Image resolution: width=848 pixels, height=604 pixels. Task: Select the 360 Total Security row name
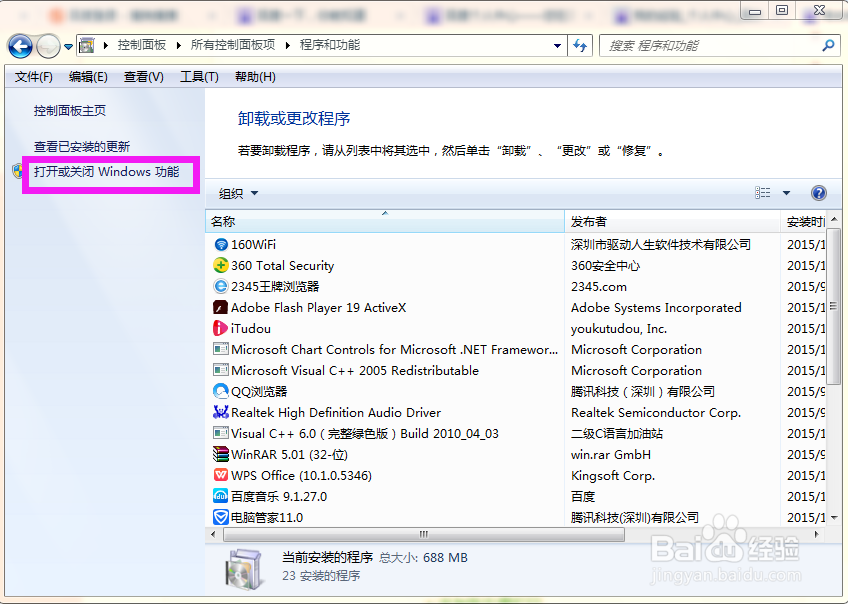(x=282, y=266)
